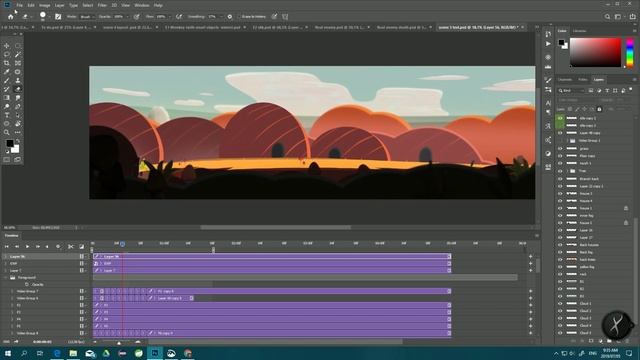640x360 pixels.
Task: Toggle visibility of house 3 layer
Action: pos(560,193)
